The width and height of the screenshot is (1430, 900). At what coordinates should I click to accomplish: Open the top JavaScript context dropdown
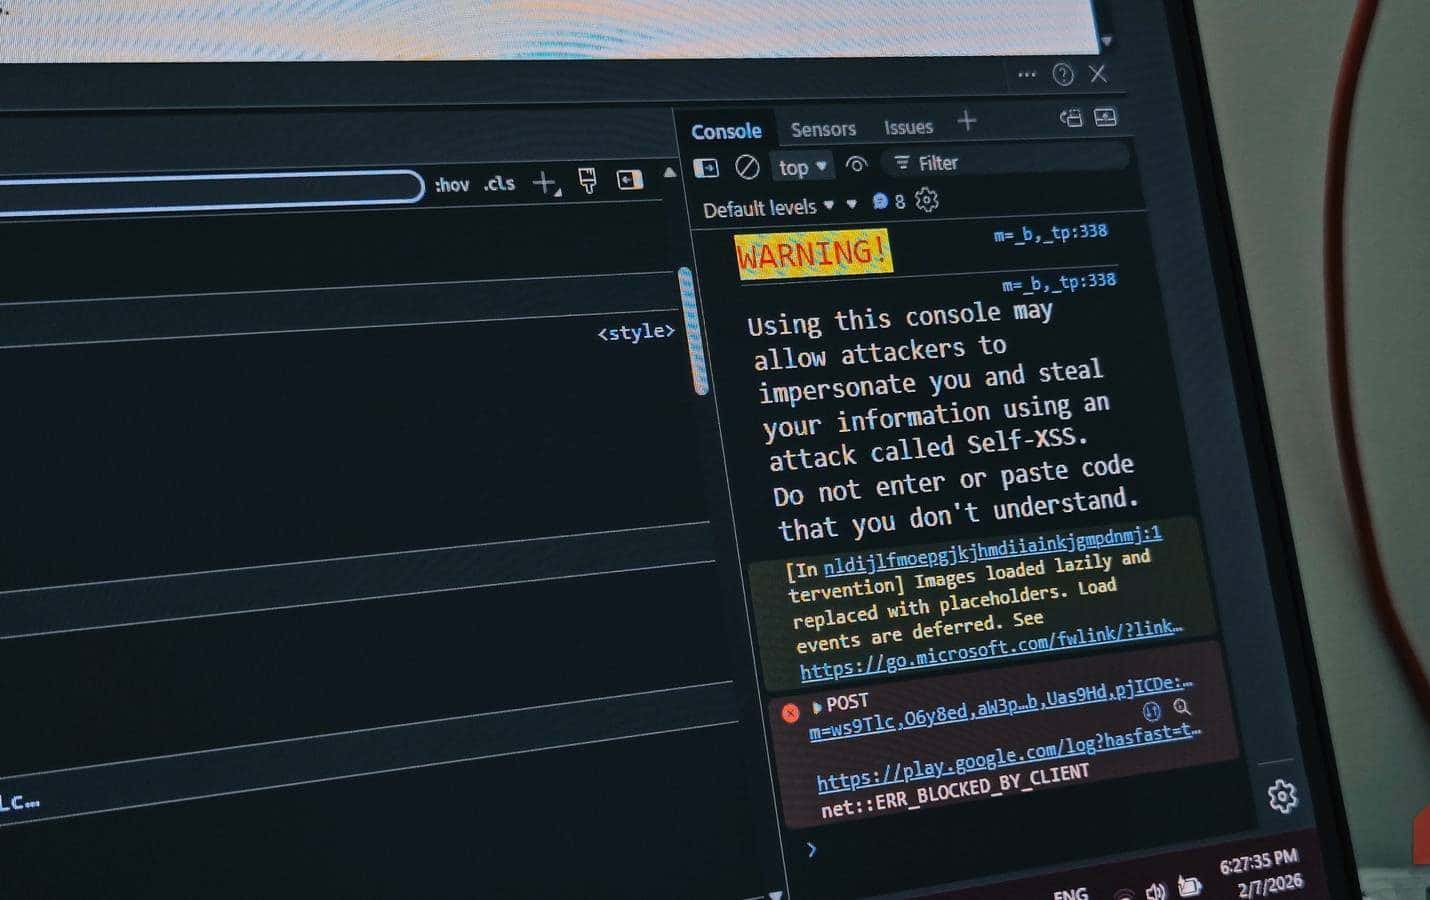[x=802, y=167]
